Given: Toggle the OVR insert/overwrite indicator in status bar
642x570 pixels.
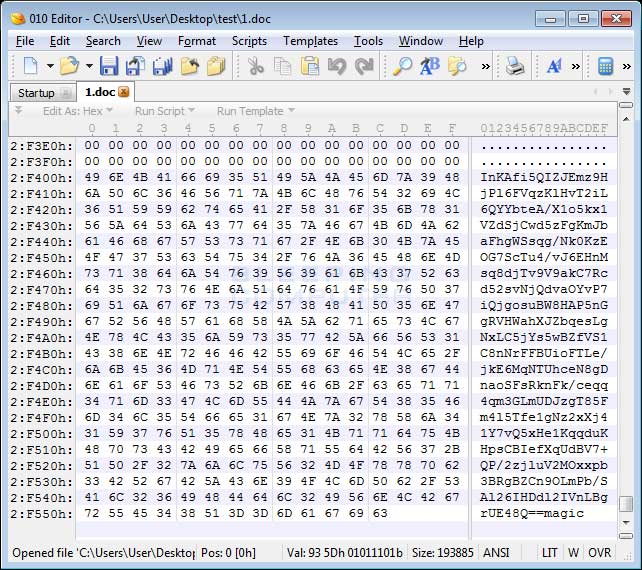Looking at the screenshot, I should (599, 553).
